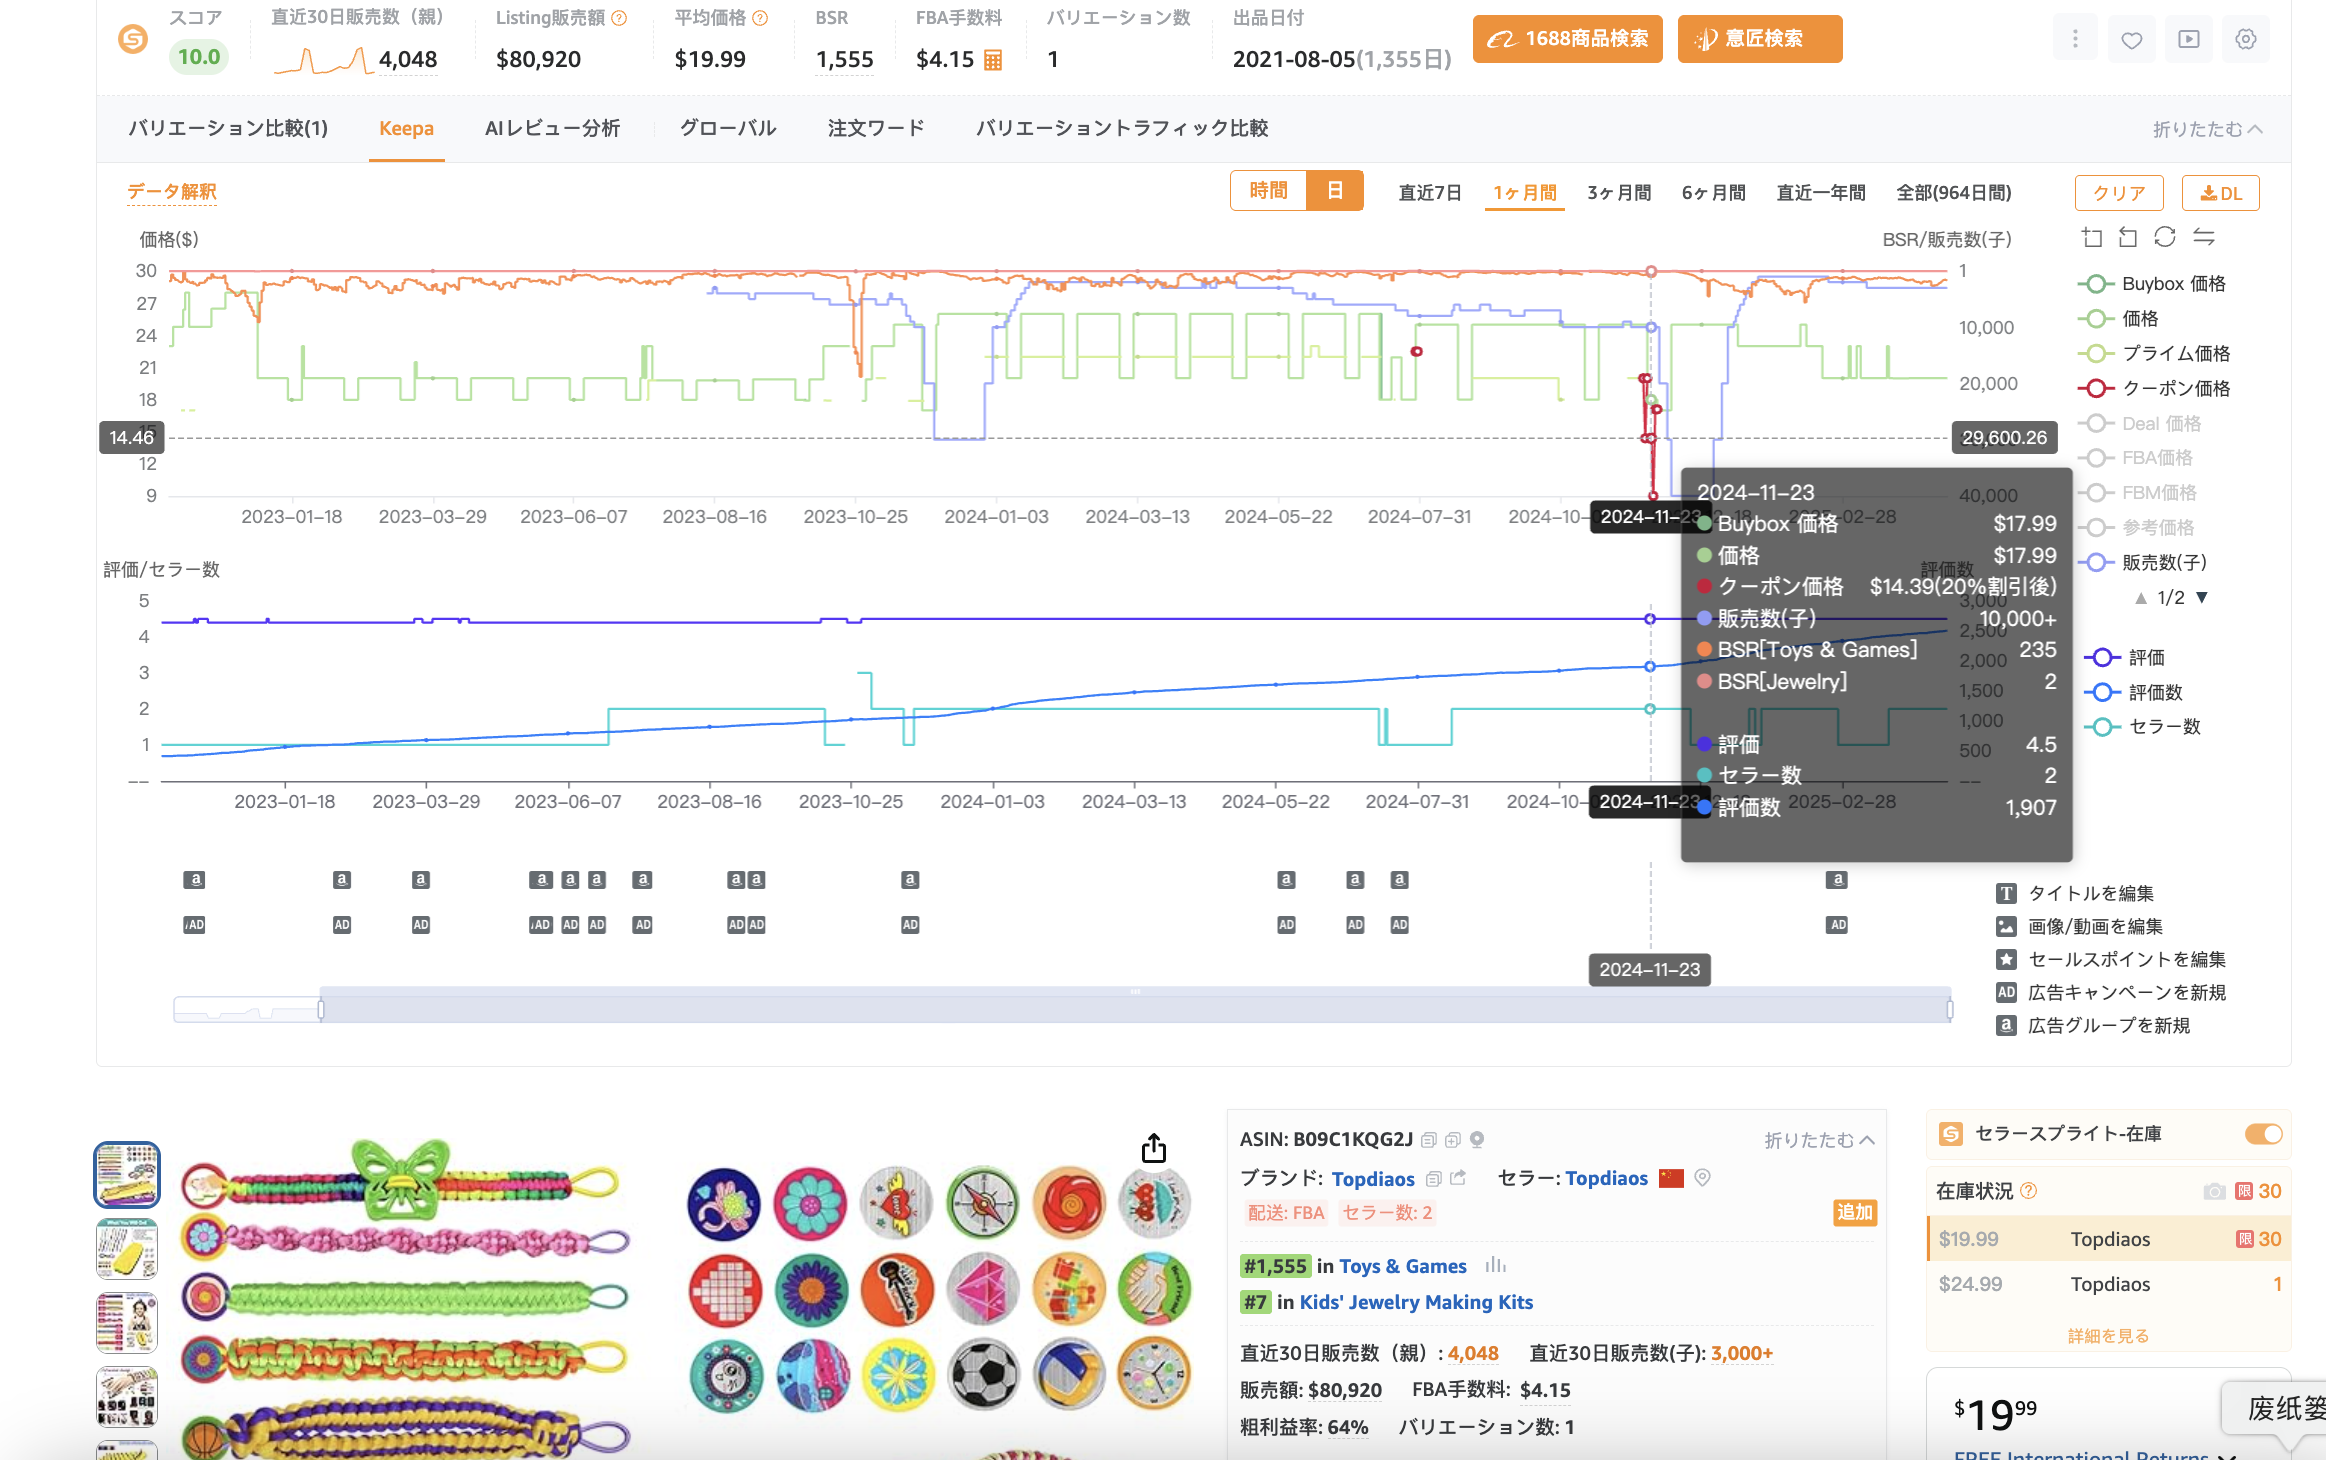Click the seller location pin icon
Viewport: 2326px width, 1460px height.
(x=1703, y=1178)
